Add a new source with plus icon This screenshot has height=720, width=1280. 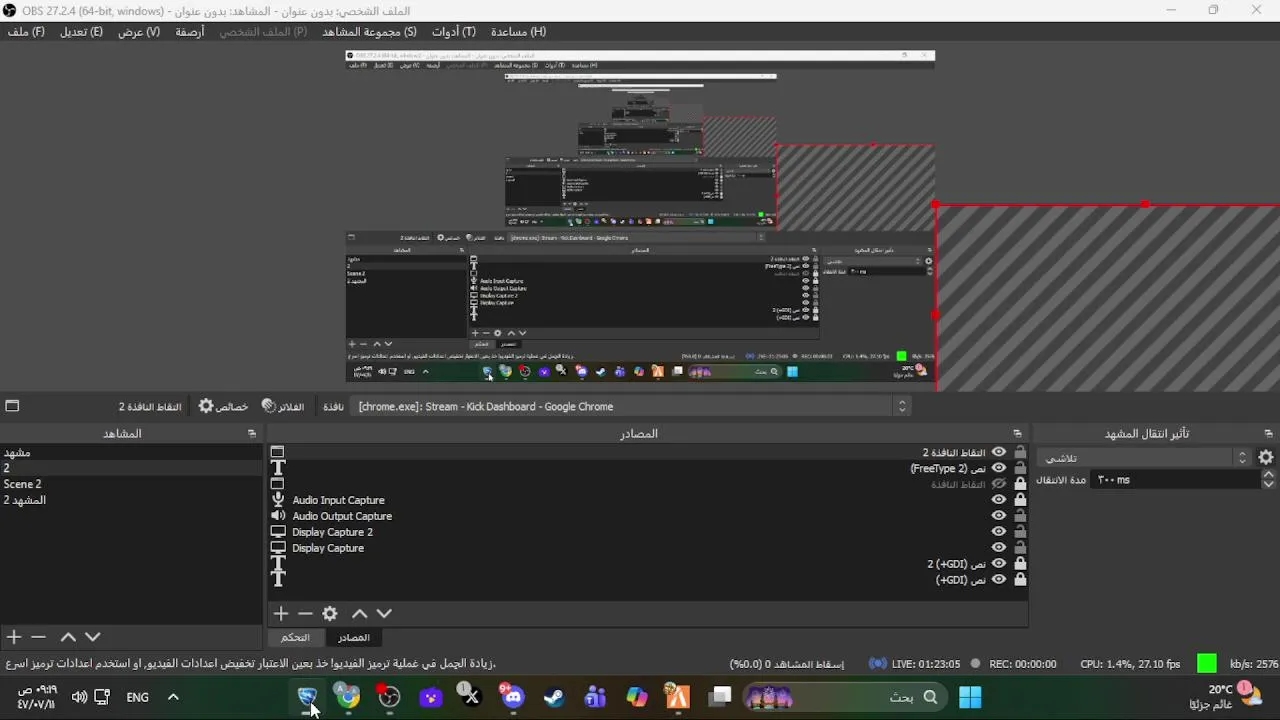coord(281,613)
